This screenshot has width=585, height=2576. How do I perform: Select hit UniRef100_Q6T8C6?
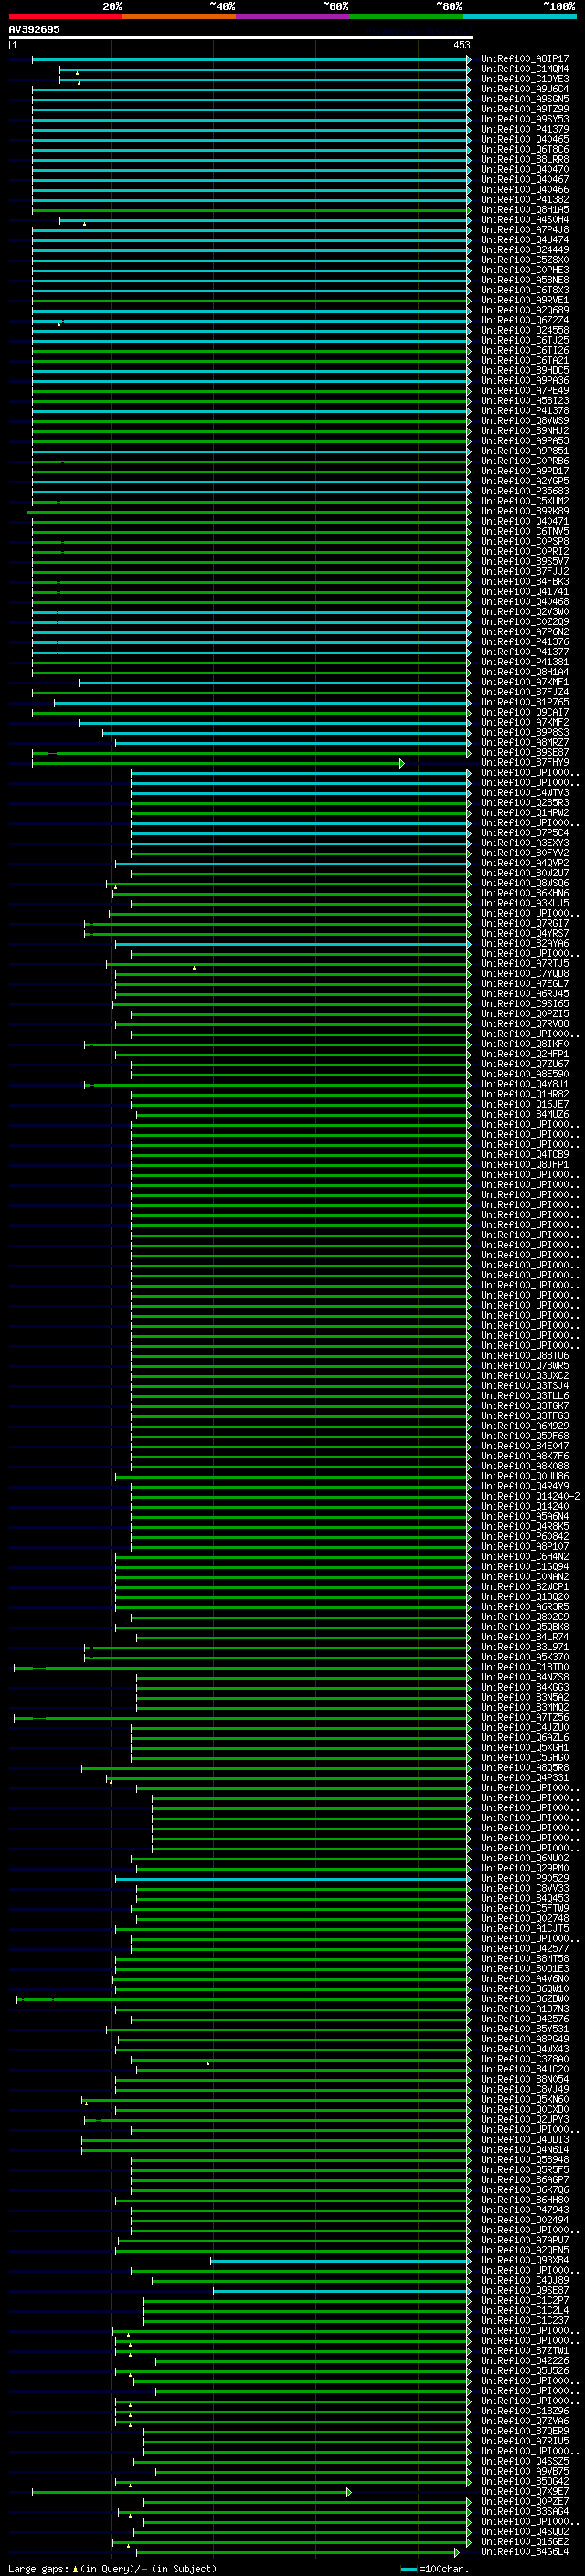pos(525,149)
